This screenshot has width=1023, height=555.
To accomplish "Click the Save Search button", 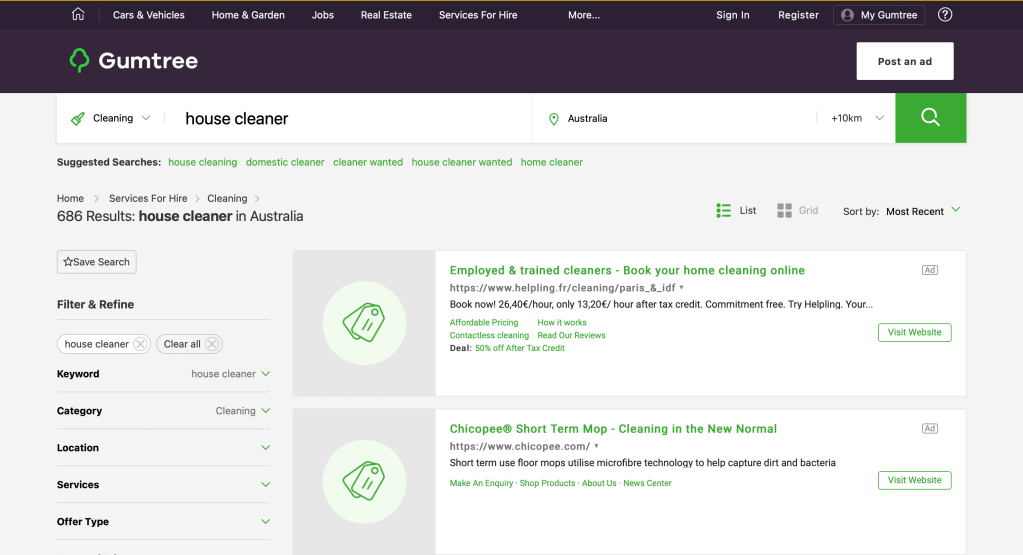I will (97, 262).
